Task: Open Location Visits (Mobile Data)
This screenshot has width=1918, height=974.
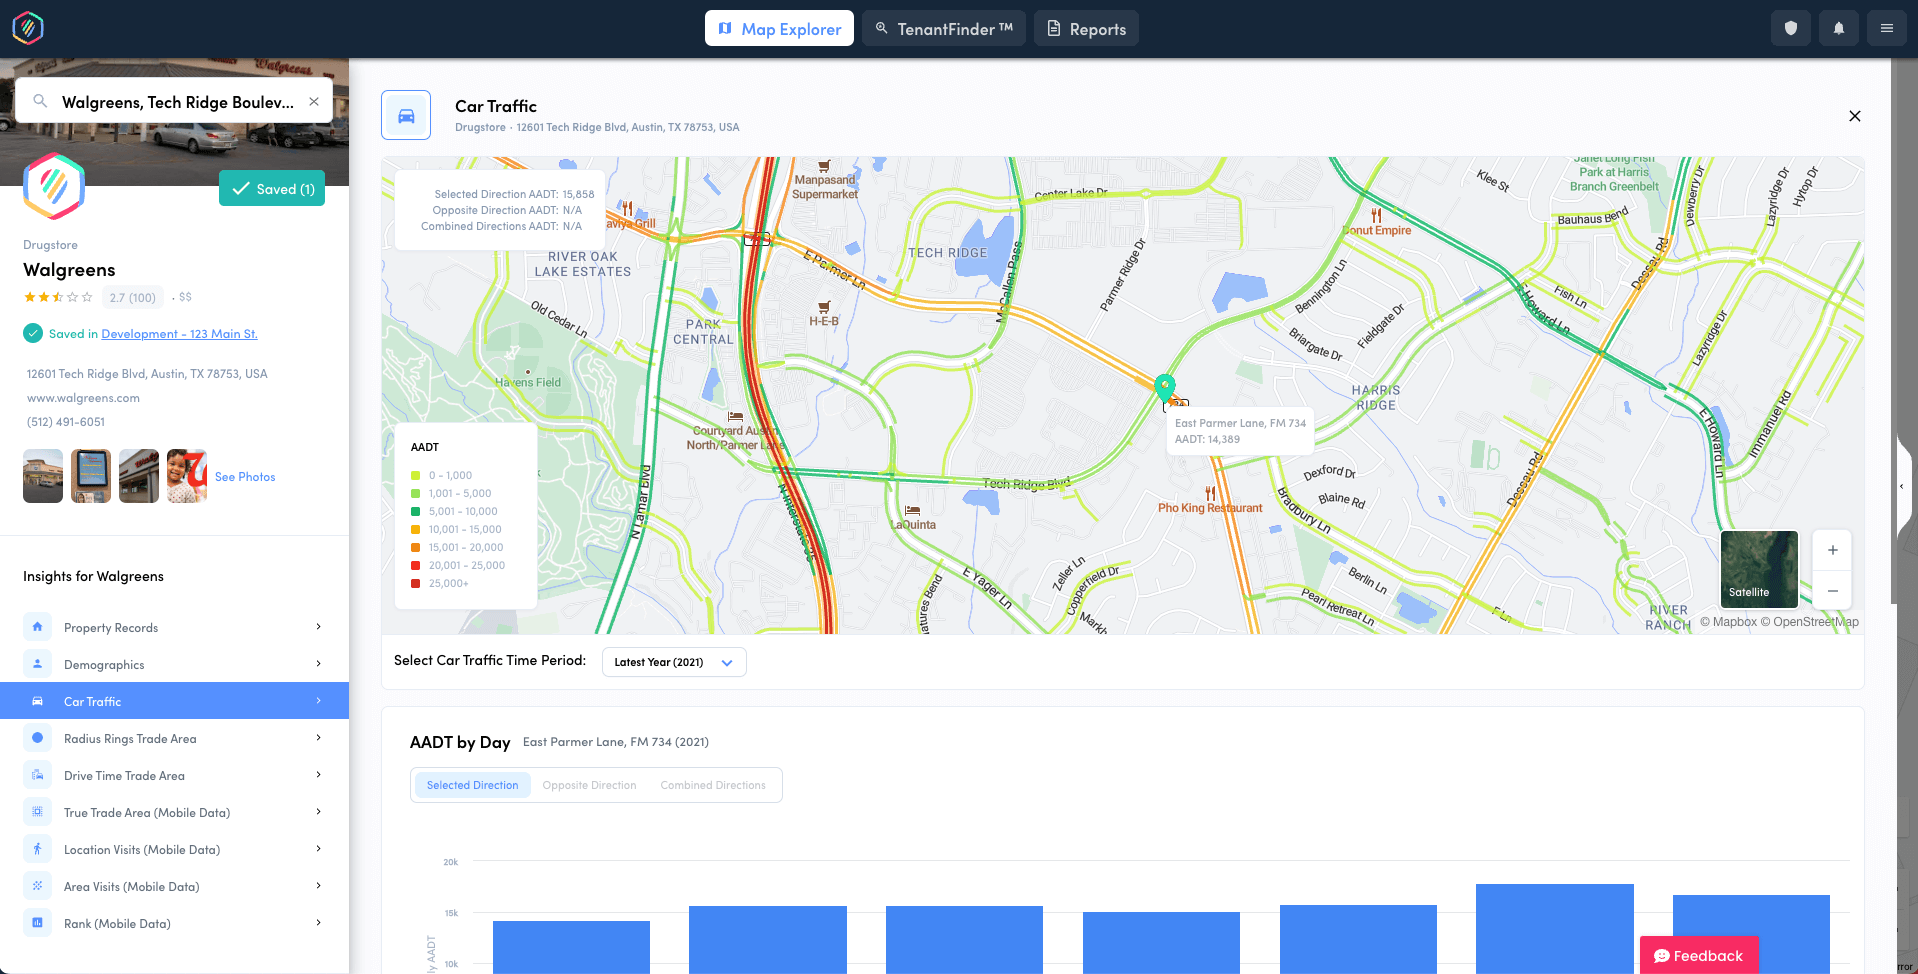Action: (37, 848)
